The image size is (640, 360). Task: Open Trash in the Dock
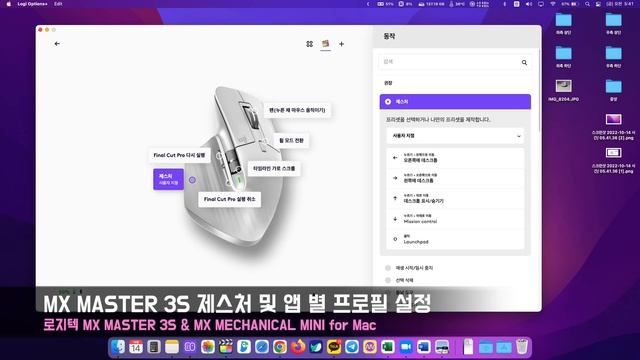[522, 347]
